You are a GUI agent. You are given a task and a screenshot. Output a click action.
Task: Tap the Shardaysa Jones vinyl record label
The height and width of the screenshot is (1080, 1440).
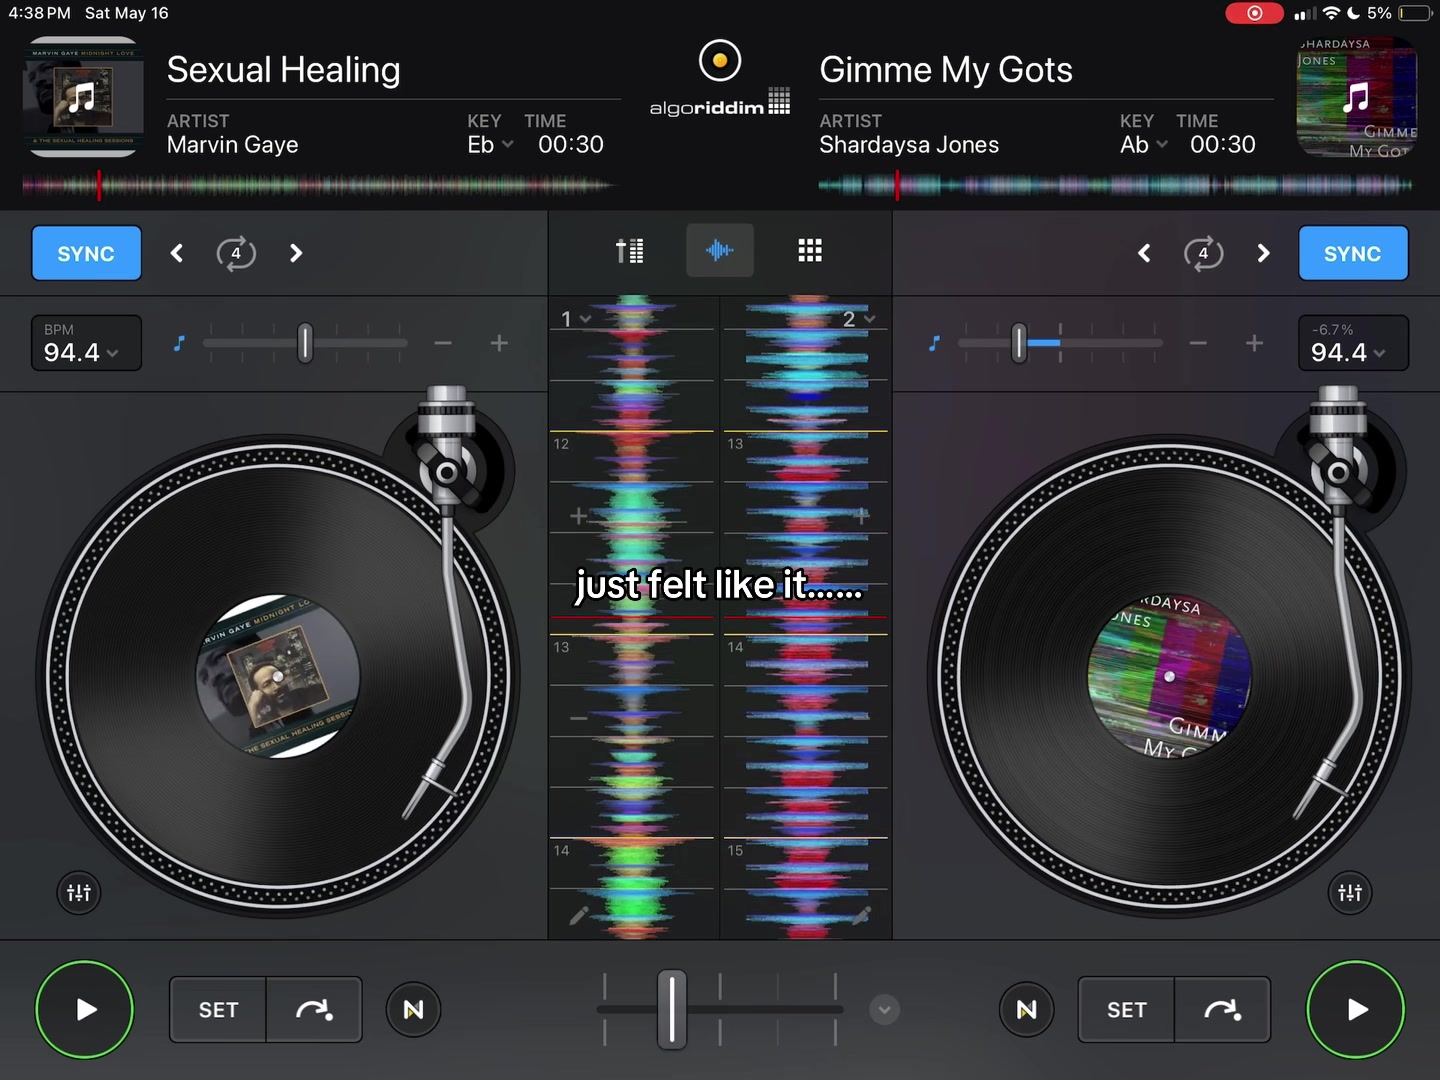[1169, 677]
